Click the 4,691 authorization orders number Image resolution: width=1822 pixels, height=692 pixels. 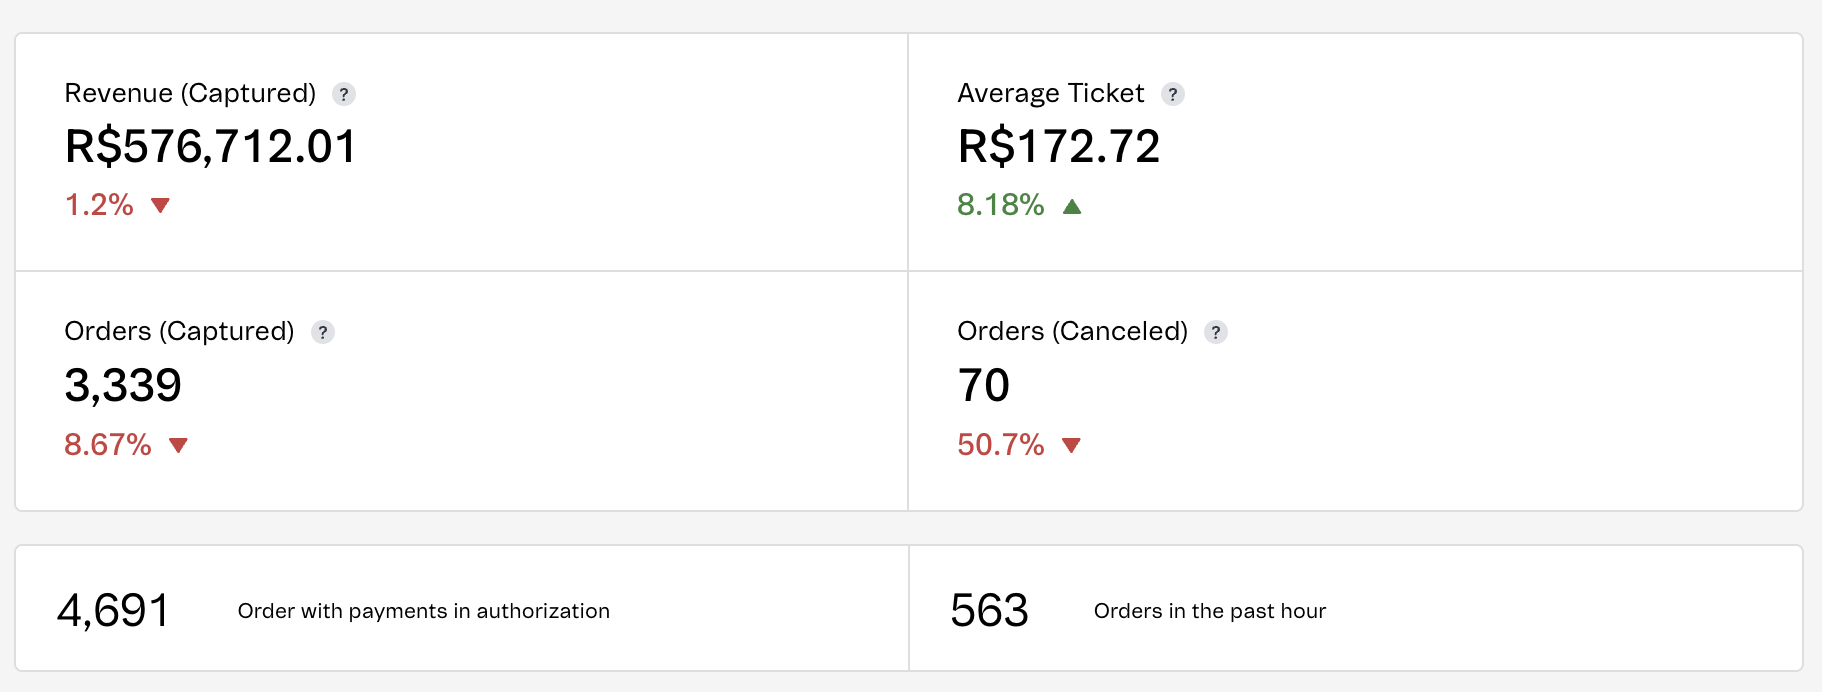pos(113,610)
